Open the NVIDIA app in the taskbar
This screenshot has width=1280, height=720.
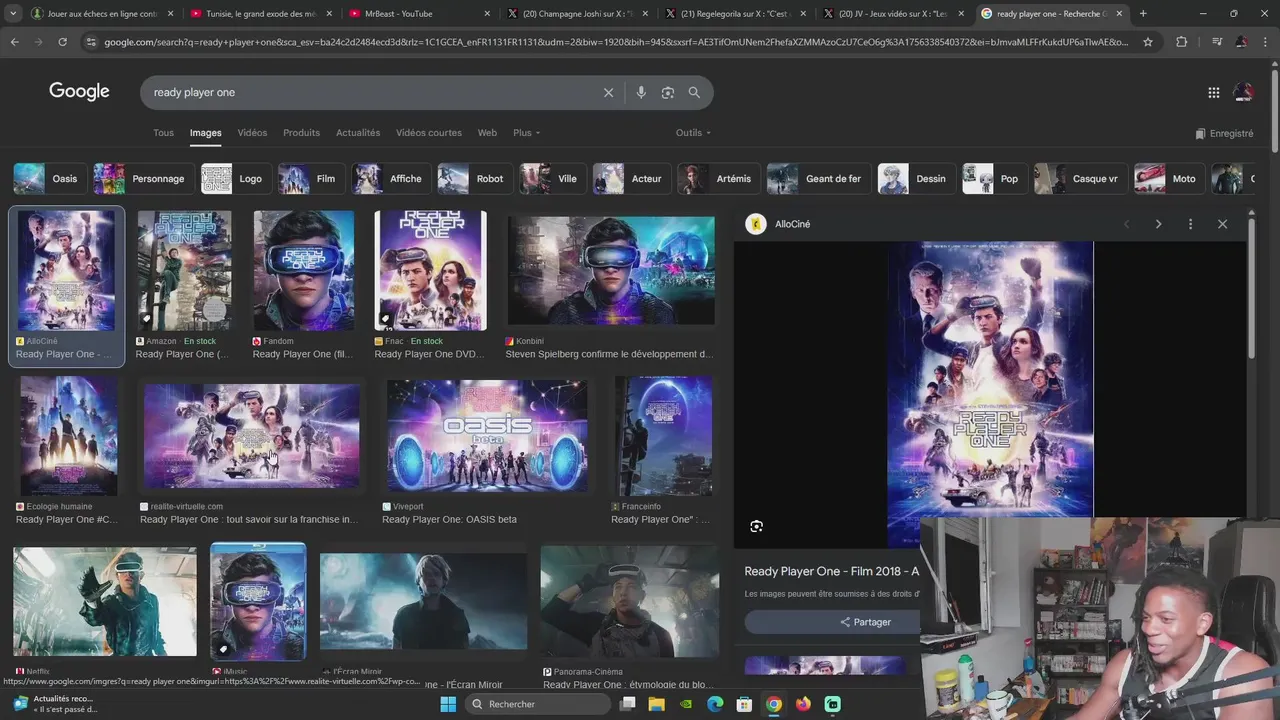point(686,704)
